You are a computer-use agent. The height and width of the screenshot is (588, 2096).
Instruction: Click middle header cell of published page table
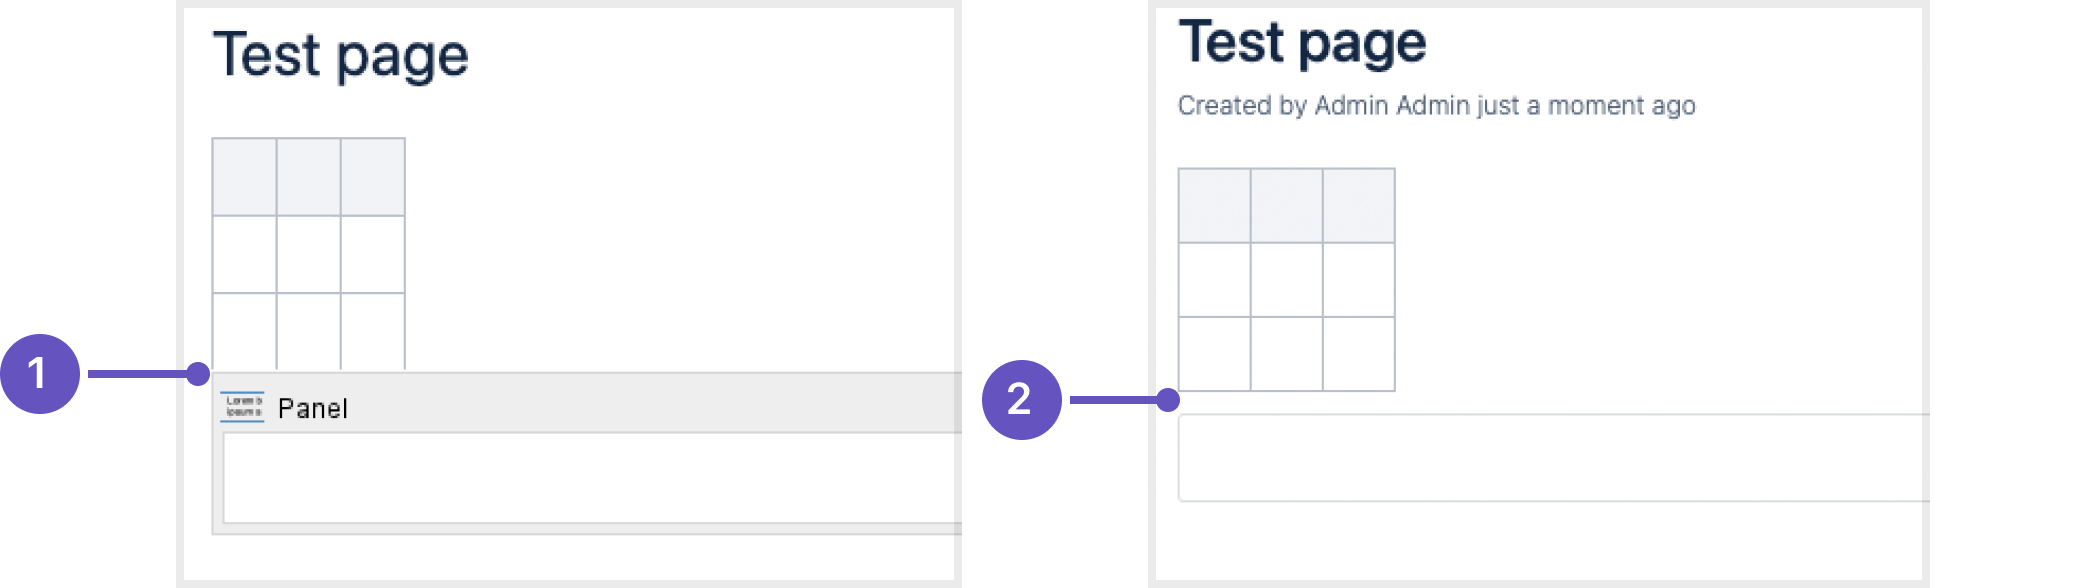pos(1286,206)
